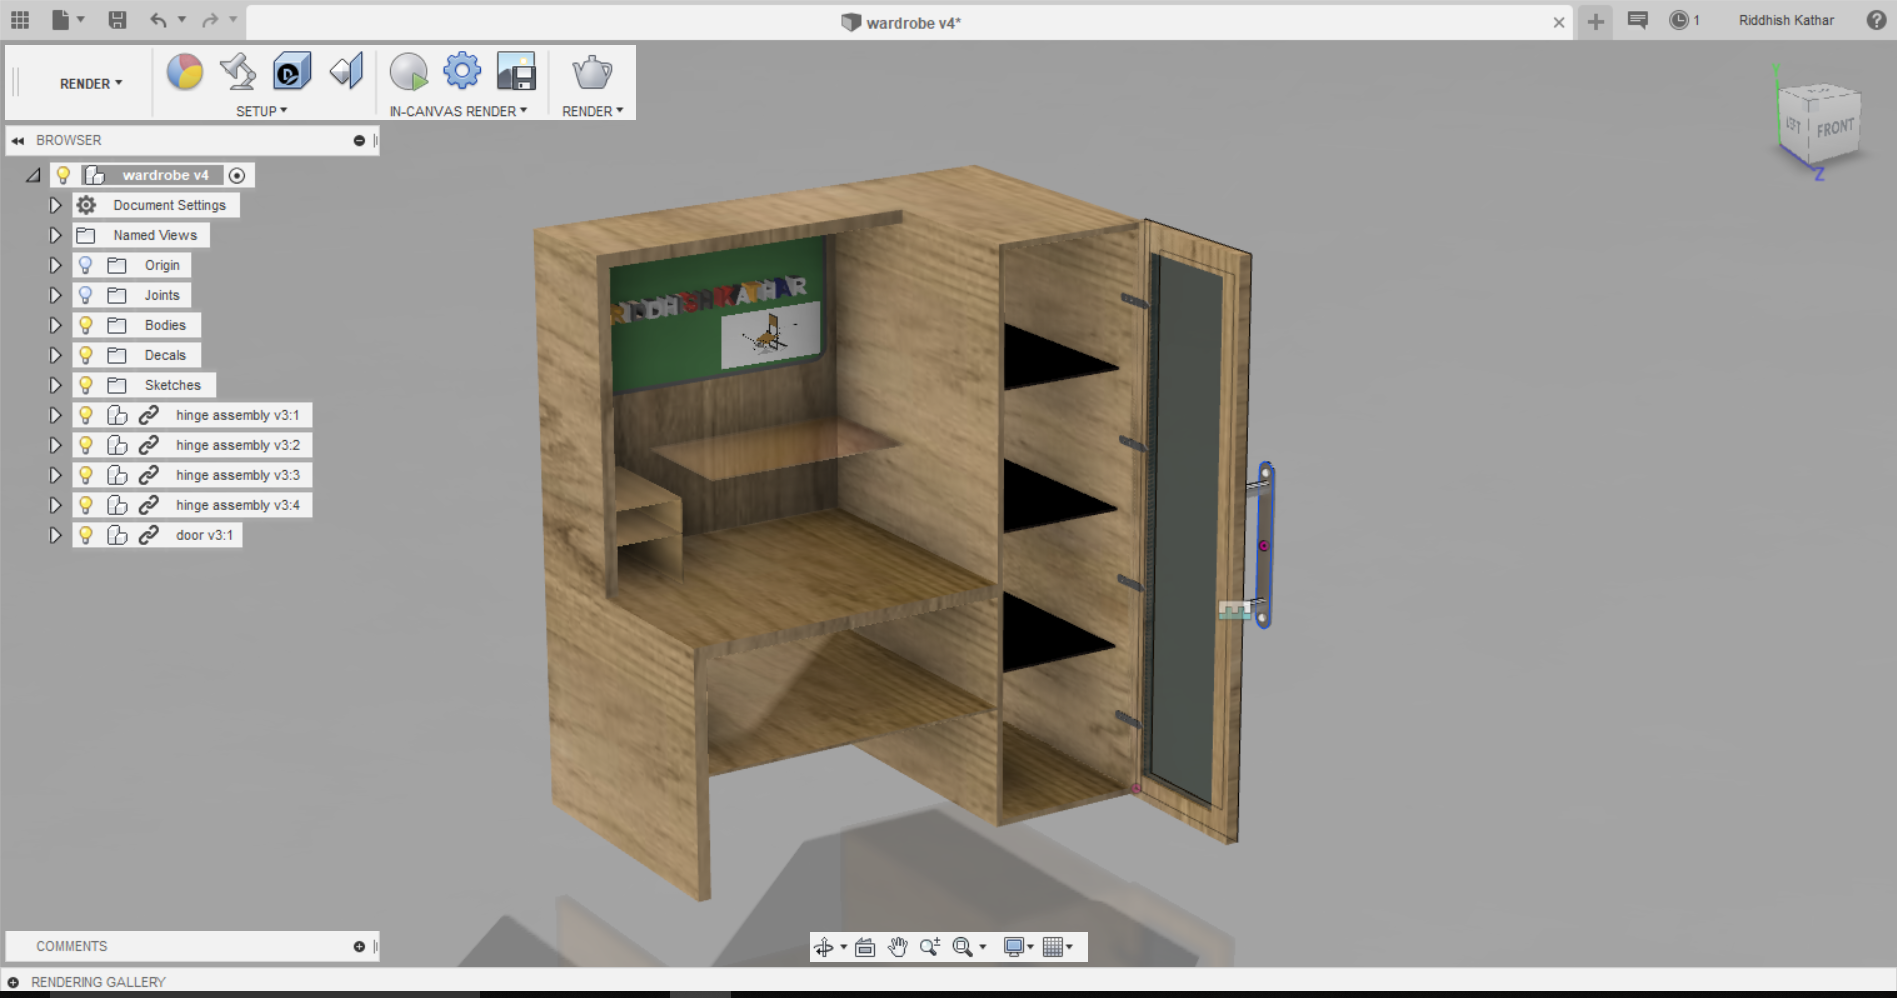1897x998 pixels.
Task: Start In-Canvas Render
Action: pyautogui.click(x=408, y=72)
